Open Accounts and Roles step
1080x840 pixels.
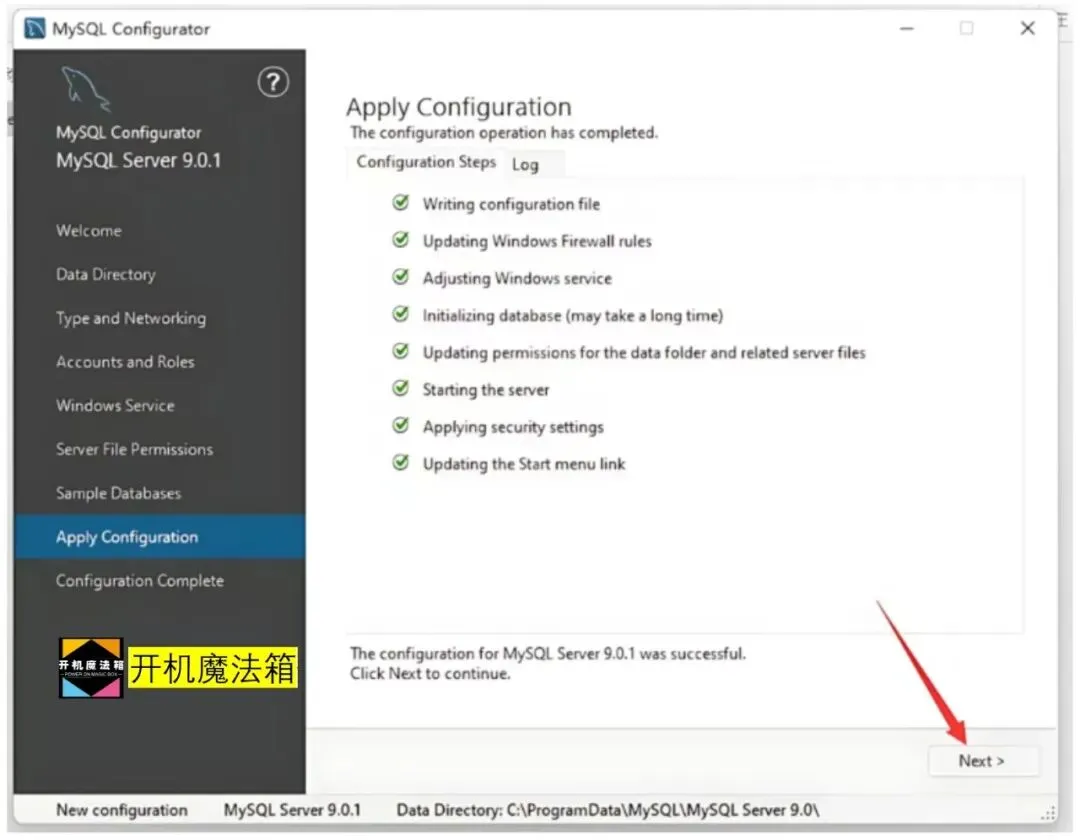pyautogui.click(x=125, y=362)
